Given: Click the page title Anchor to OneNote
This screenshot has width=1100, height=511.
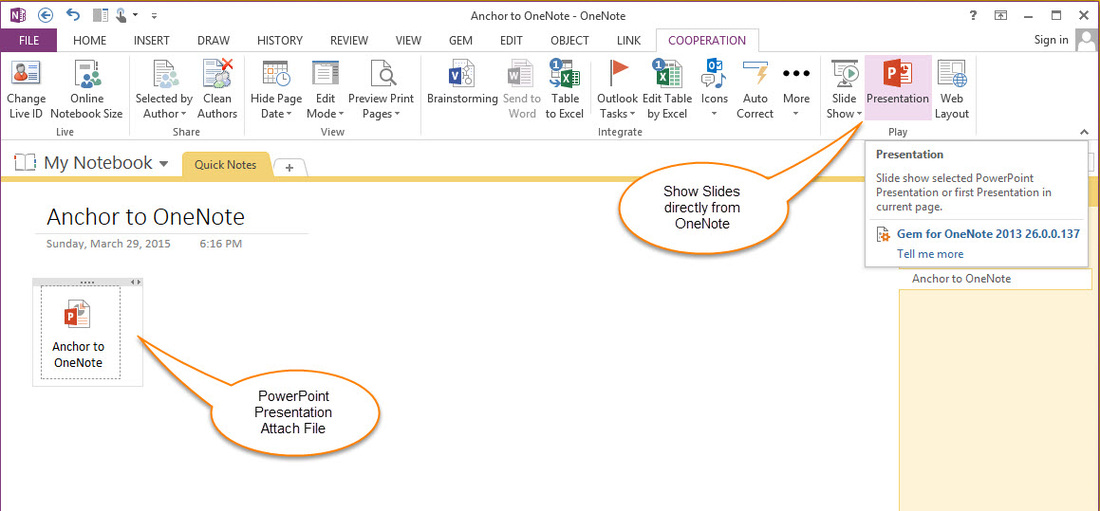Looking at the screenshot, I should [145, 217].
